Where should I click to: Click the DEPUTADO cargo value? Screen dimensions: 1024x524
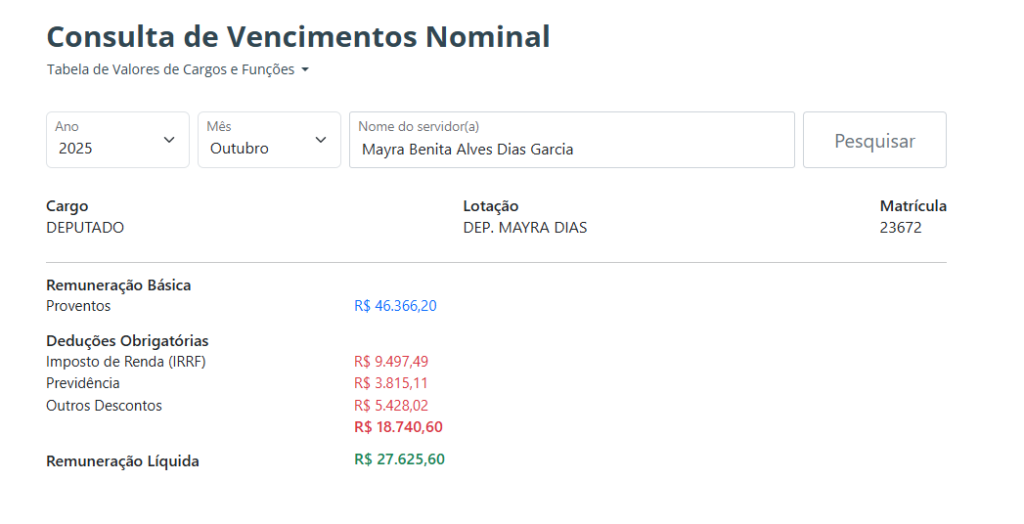pyautogui.click(x=85, y=228)
